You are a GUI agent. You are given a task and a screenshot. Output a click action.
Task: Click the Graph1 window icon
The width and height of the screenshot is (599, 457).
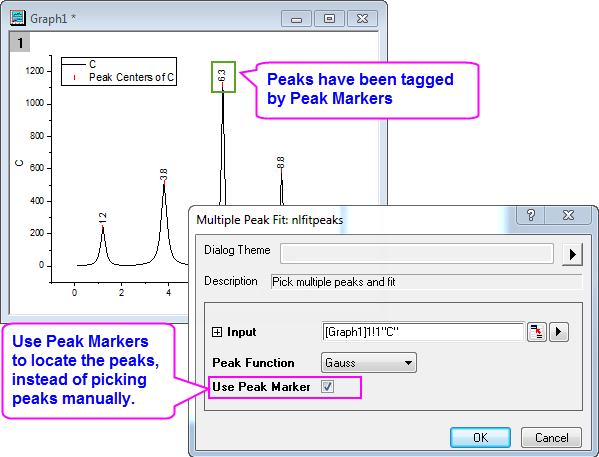tap(17, 18)
